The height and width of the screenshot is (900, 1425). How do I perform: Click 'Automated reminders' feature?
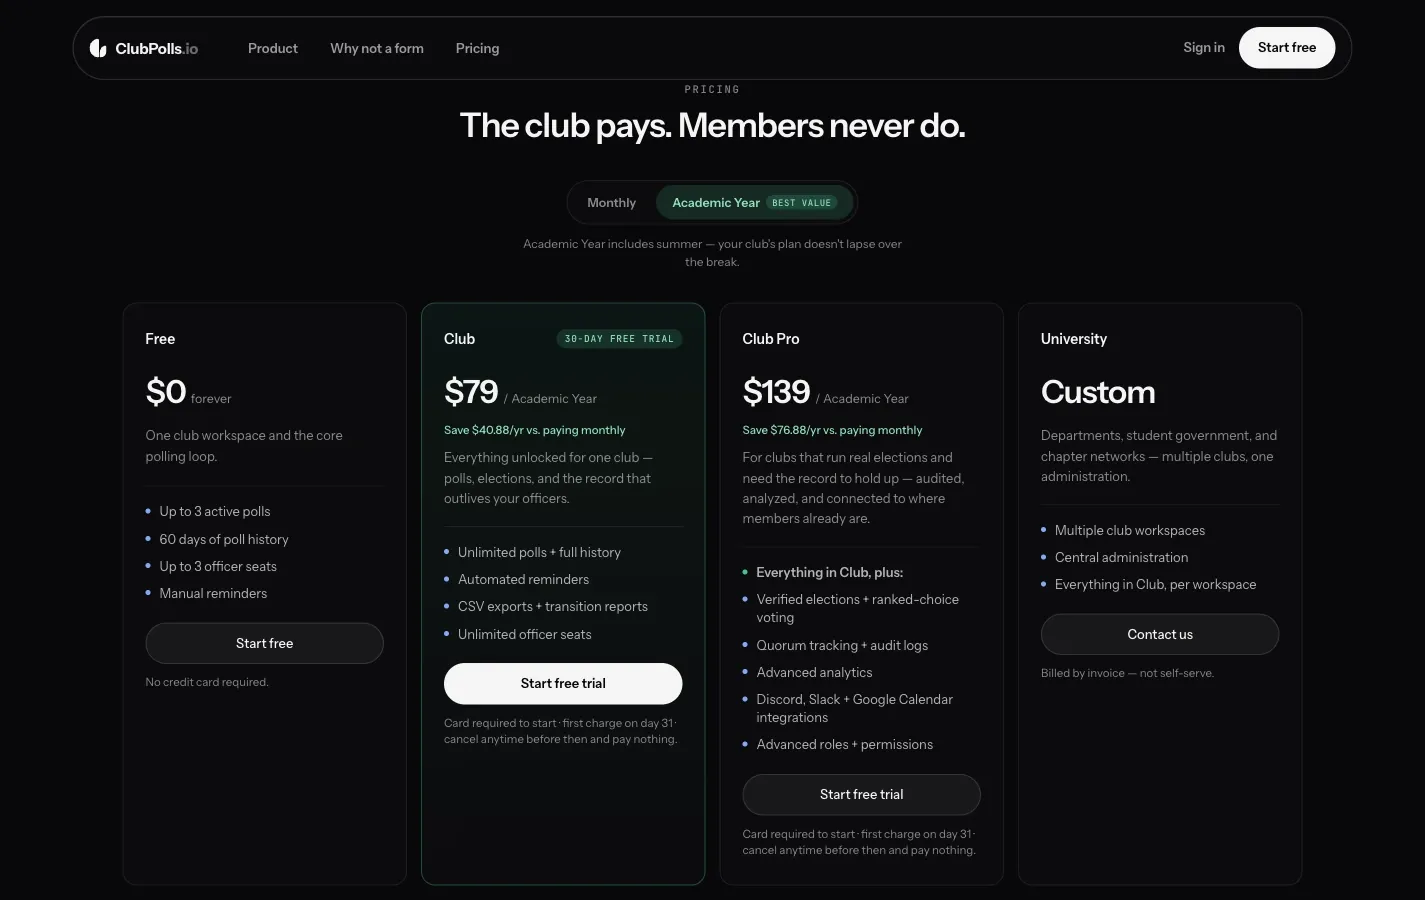[523, 579]
